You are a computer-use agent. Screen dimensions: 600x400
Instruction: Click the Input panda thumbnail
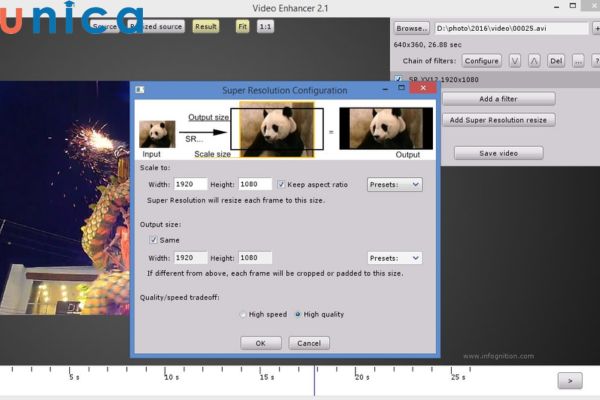coord(157,133)
